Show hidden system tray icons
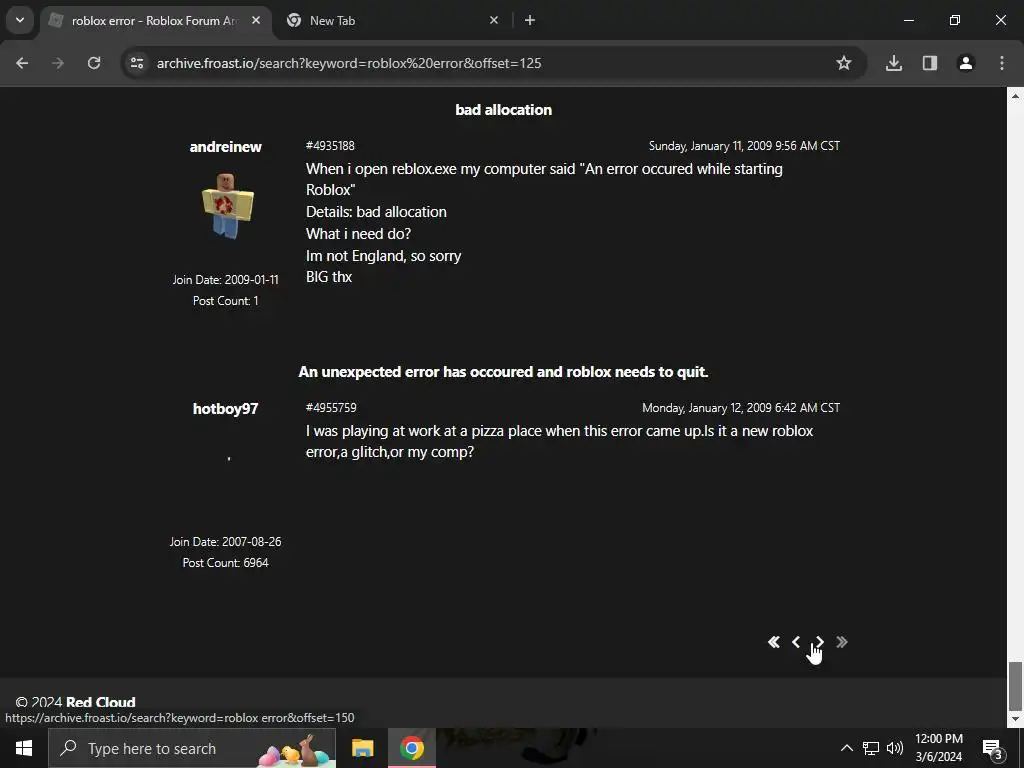 846,748
